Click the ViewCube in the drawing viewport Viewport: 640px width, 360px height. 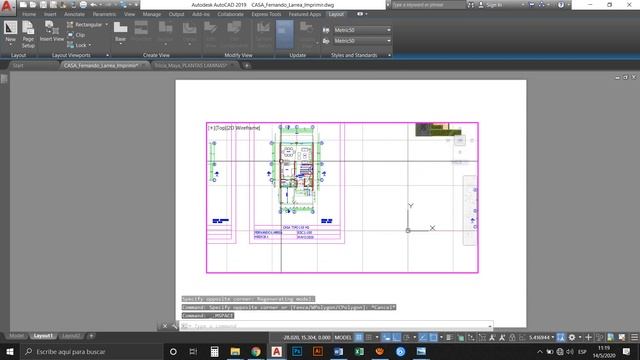click(x=460, y=140)
